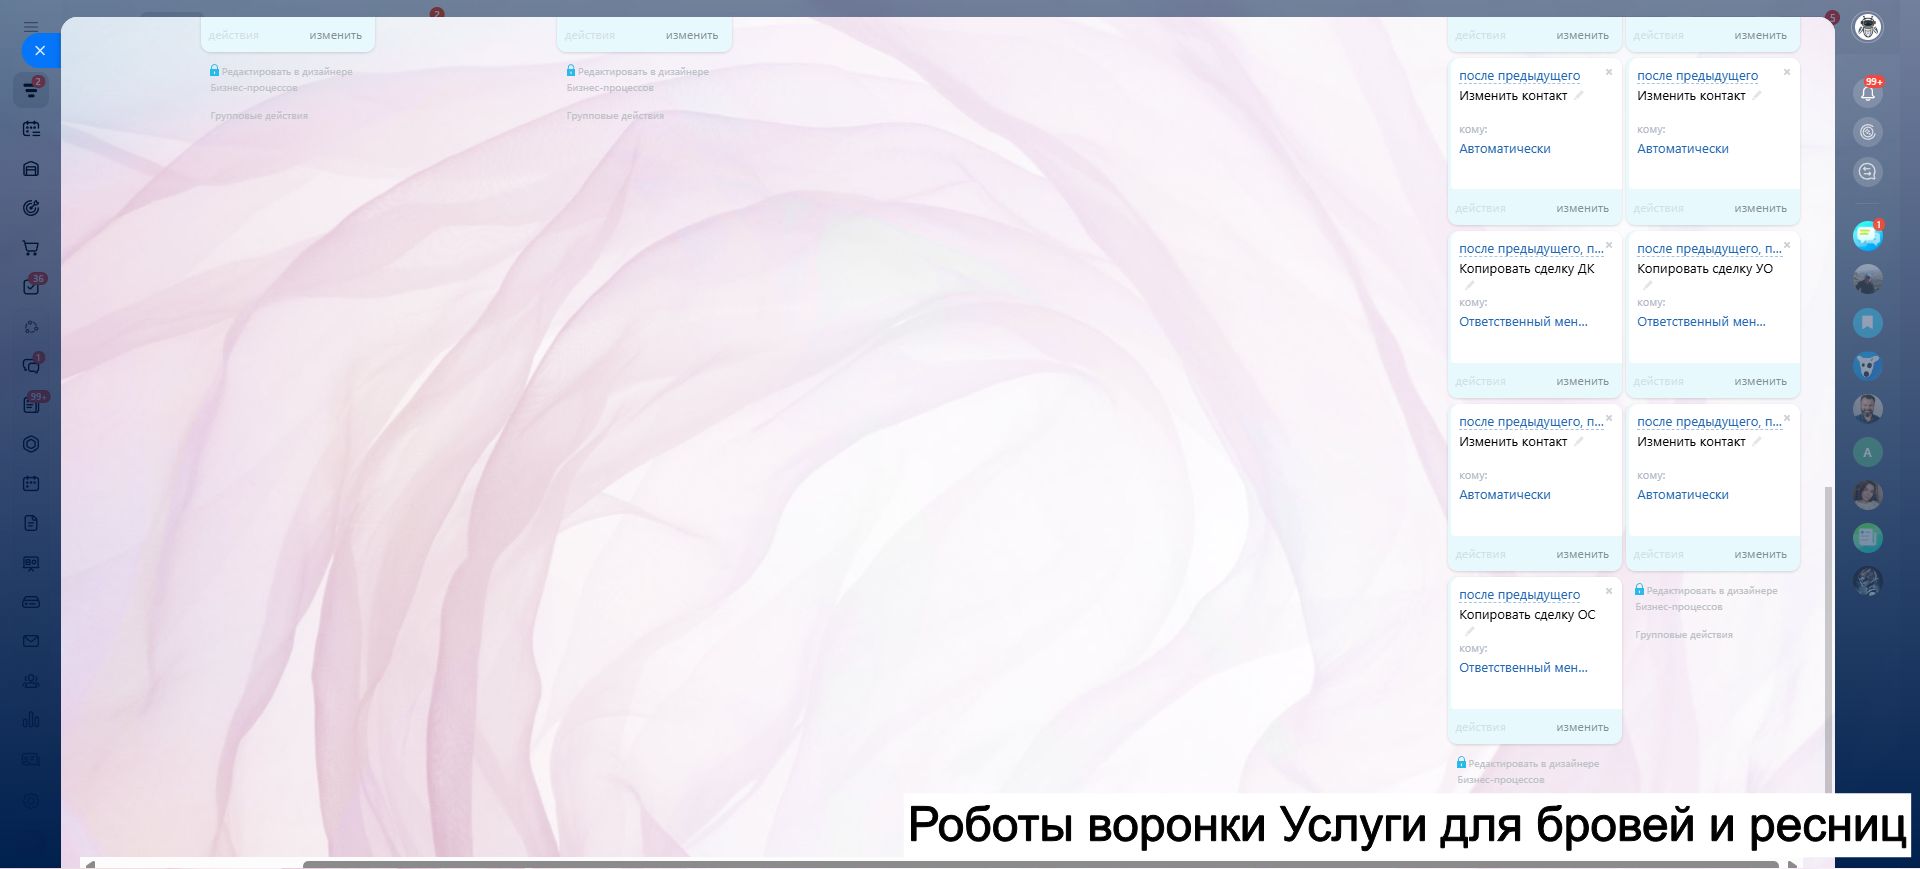Open delay setting of Изменить контакт below Копировать сделку УО
Viewport: 1920px width, 869px height.
tap(1709, 422)
